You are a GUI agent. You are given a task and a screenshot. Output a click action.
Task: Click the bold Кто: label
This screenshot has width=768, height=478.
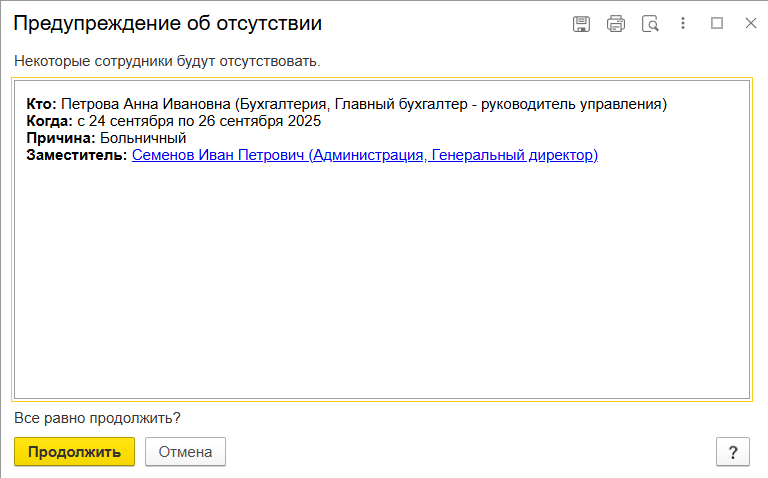42,104
